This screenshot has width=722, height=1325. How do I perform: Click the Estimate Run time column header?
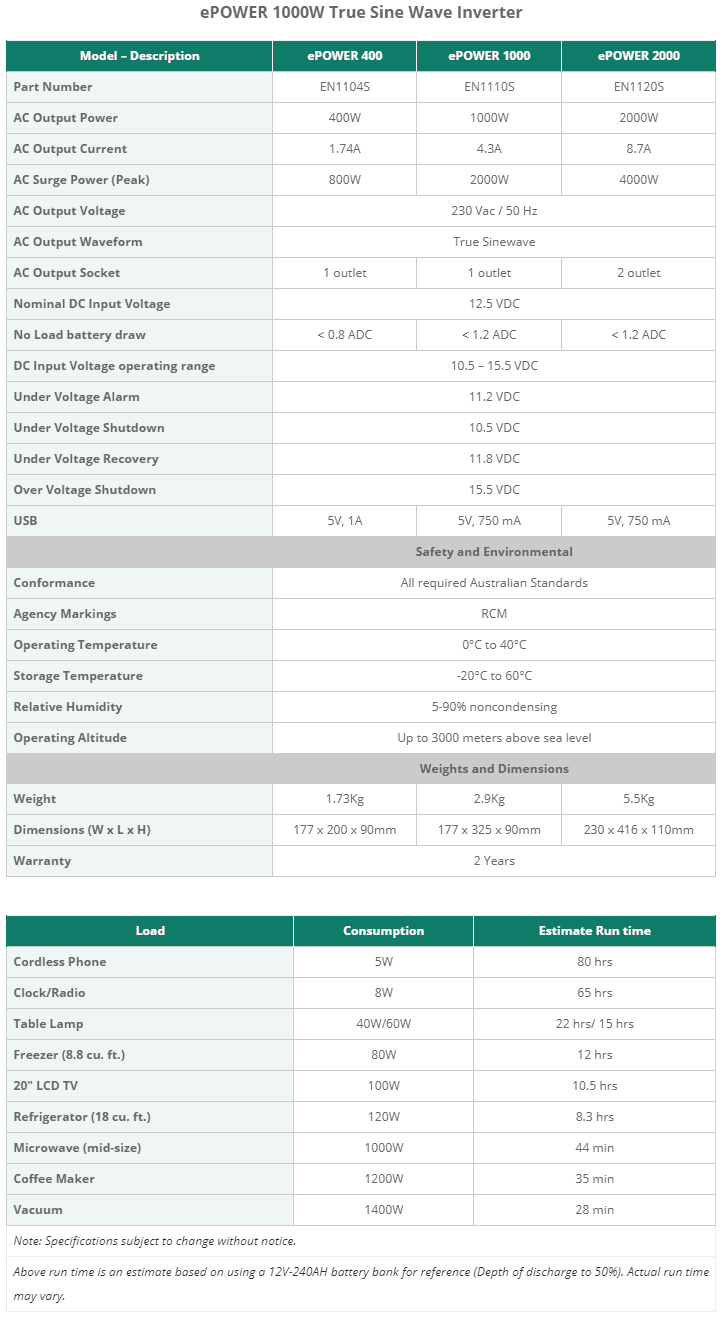[x=595, y=931]
